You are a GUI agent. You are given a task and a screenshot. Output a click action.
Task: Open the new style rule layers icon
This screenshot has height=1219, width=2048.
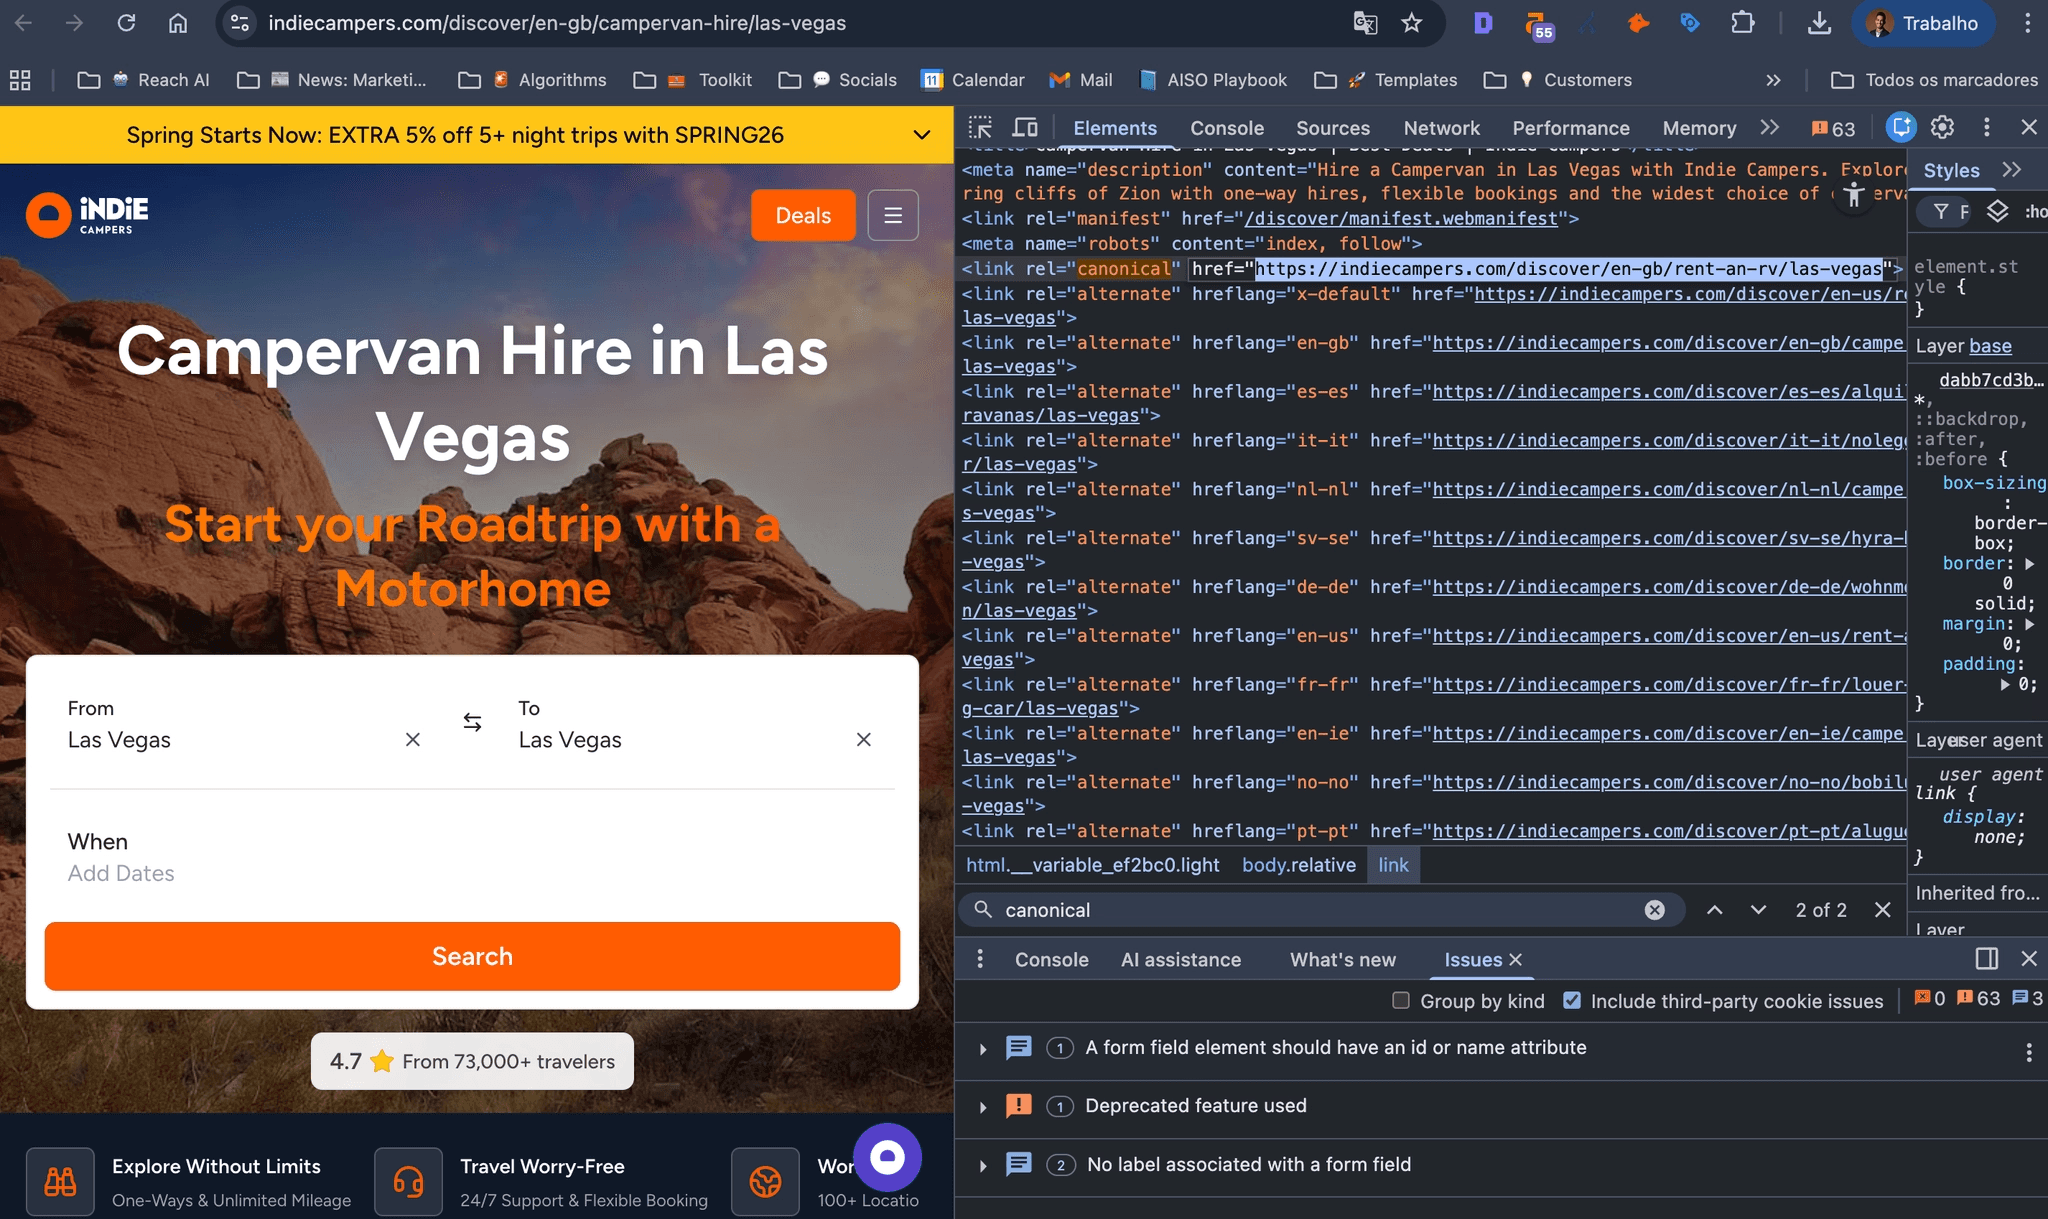(x=1997, y=211)
